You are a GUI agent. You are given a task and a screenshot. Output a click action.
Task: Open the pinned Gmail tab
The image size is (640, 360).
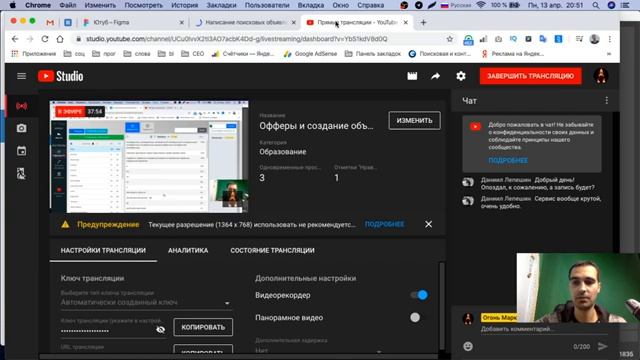coord(50,22)
